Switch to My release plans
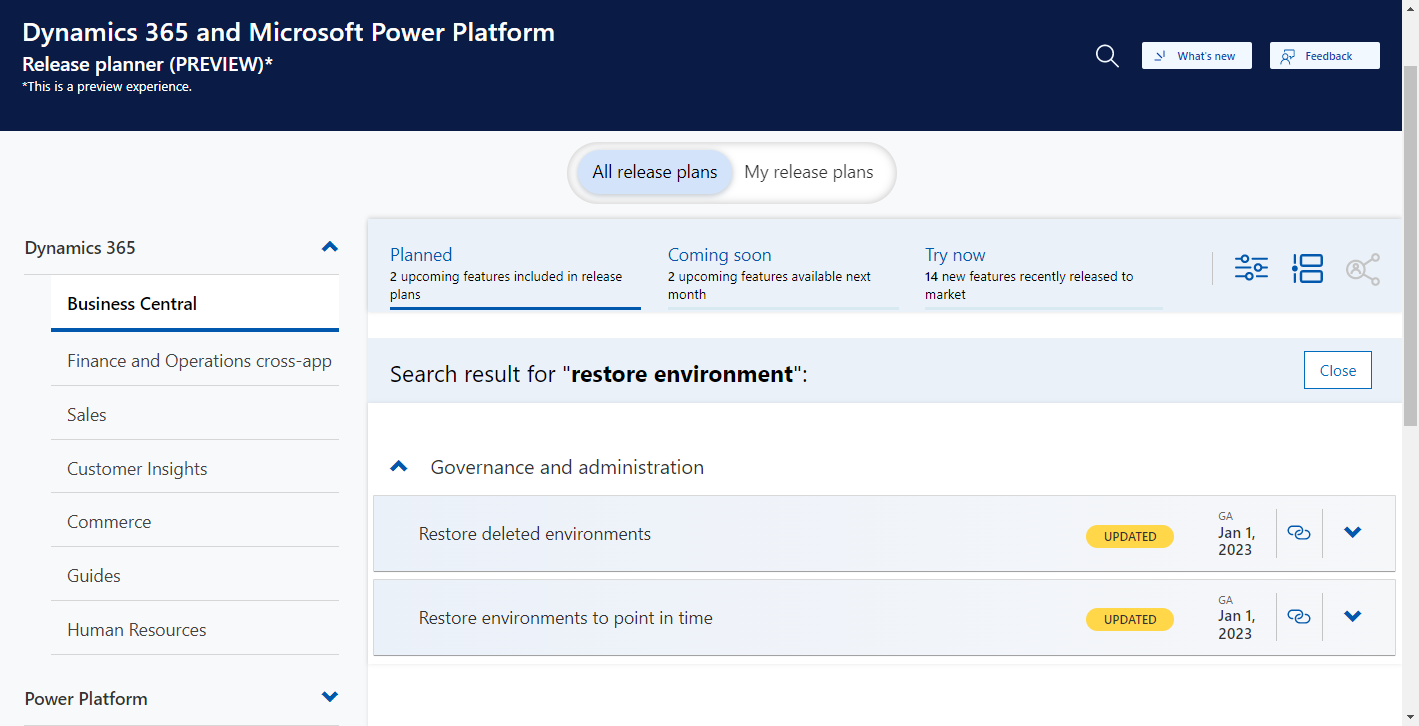Image resolution: width=1419 pixels, height=726 pixels. 809,172
